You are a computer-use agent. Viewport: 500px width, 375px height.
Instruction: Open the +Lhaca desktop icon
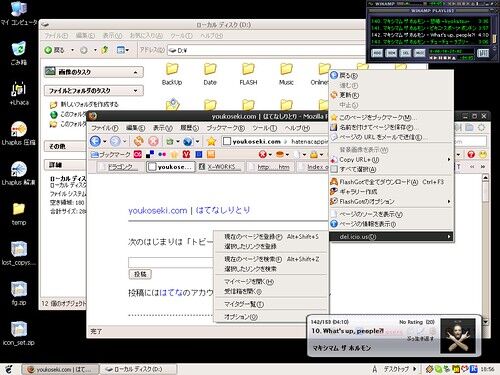19,93
